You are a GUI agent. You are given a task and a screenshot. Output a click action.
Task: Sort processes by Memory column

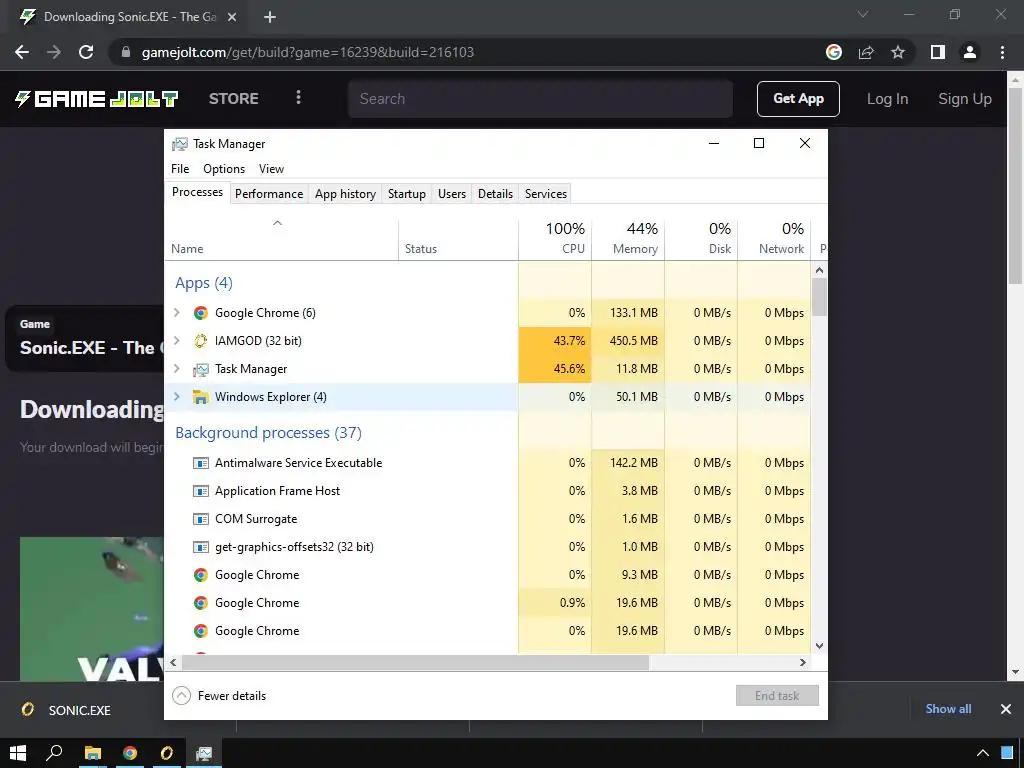pos(628,238)
